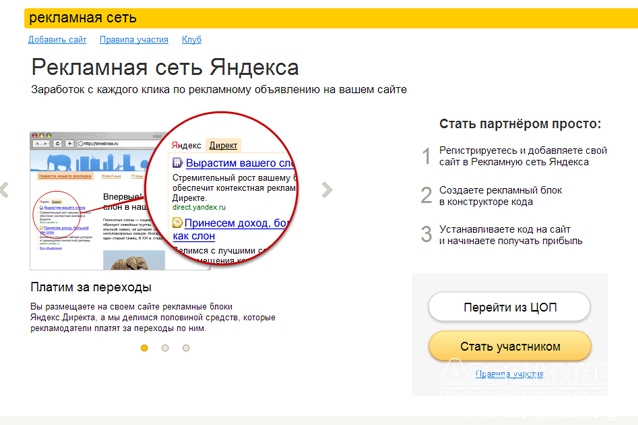638x425 pixels.
Task: Click the direct.yandex.ru address text
Action: coord(199,207)
